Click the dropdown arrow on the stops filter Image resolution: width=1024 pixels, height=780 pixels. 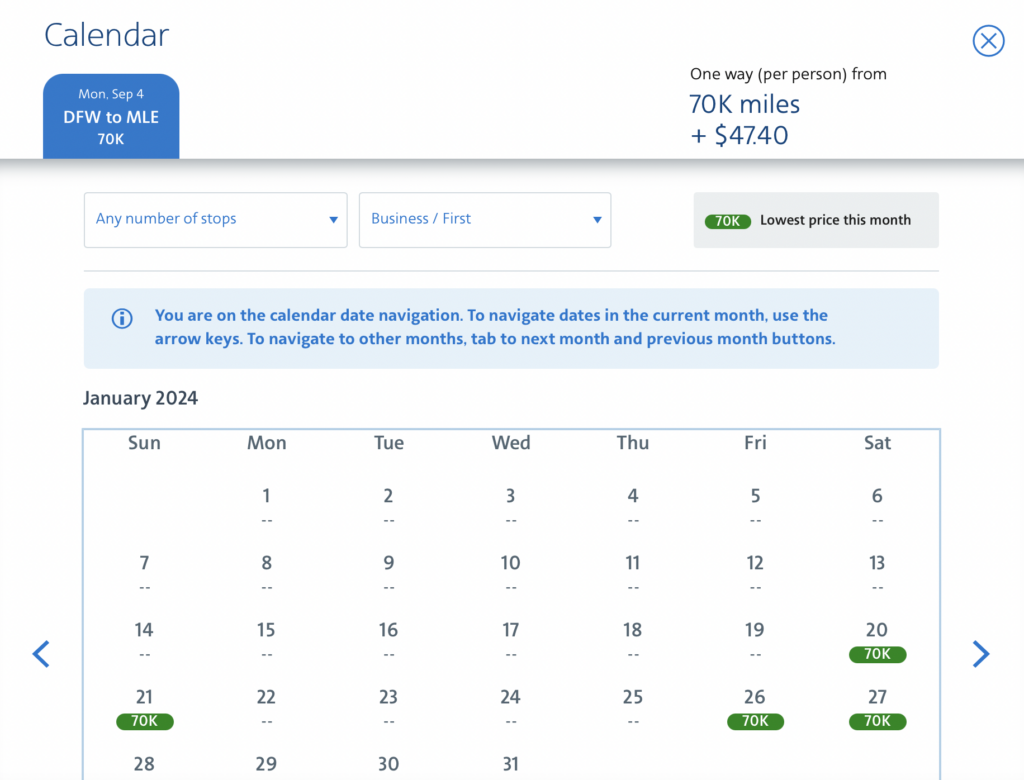(x=332, y=219)
